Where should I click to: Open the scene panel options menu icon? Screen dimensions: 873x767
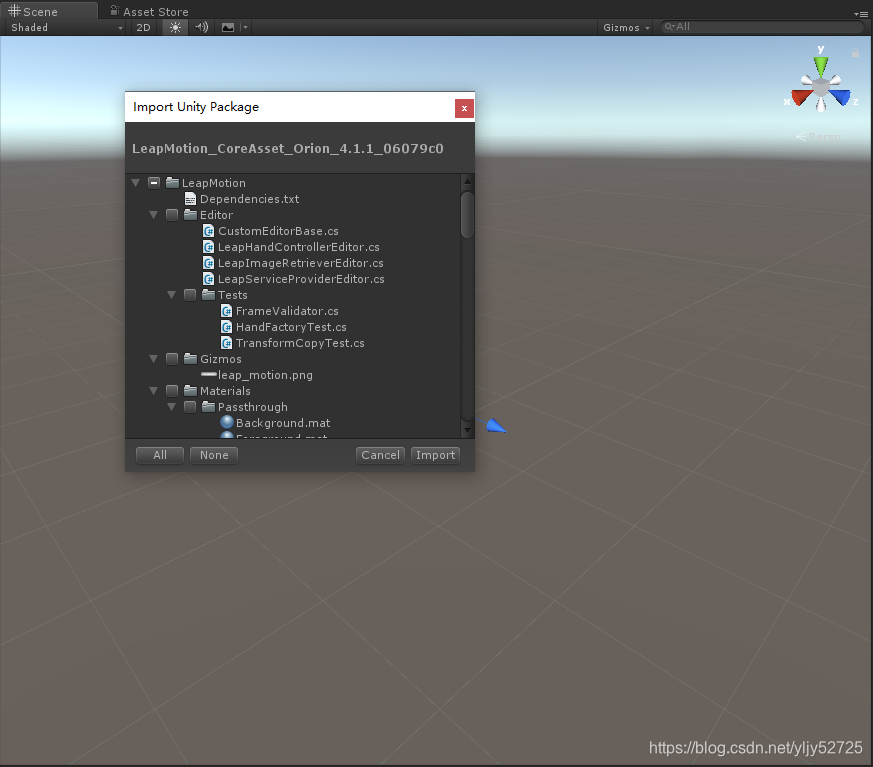[860, 14]
